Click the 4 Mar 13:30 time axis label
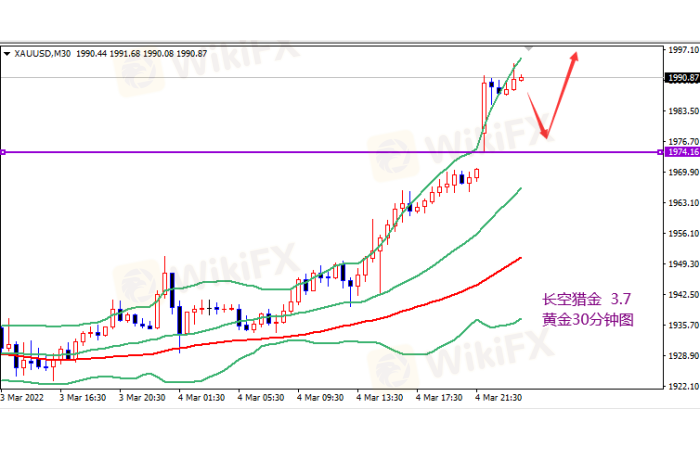This screenshot has height=450, width=700. pyautogui.click(x=380, y=397)
